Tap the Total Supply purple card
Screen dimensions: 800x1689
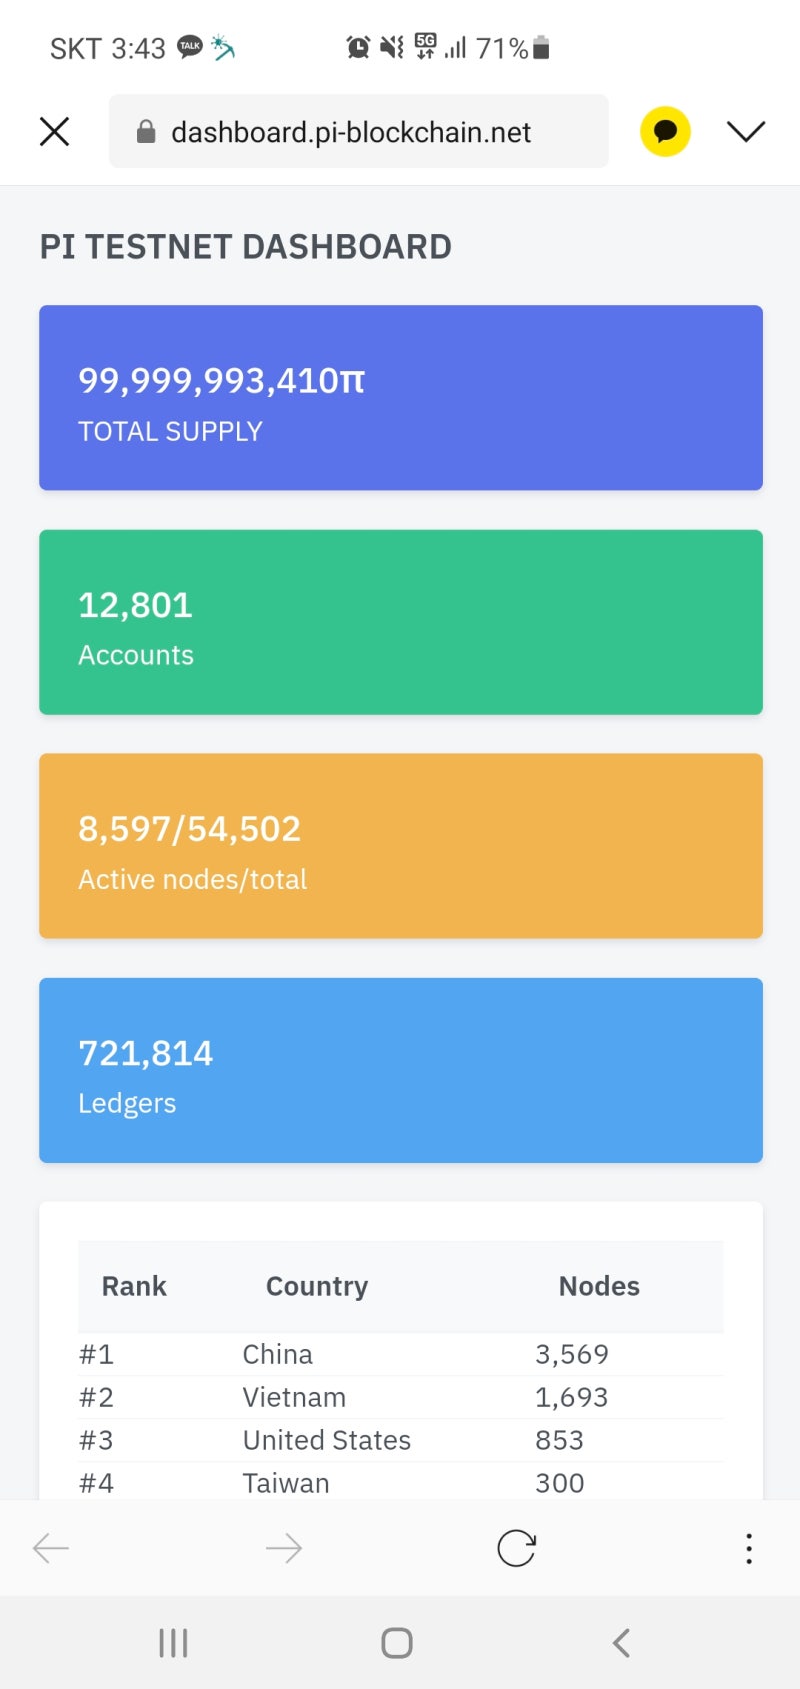point(400,398)
